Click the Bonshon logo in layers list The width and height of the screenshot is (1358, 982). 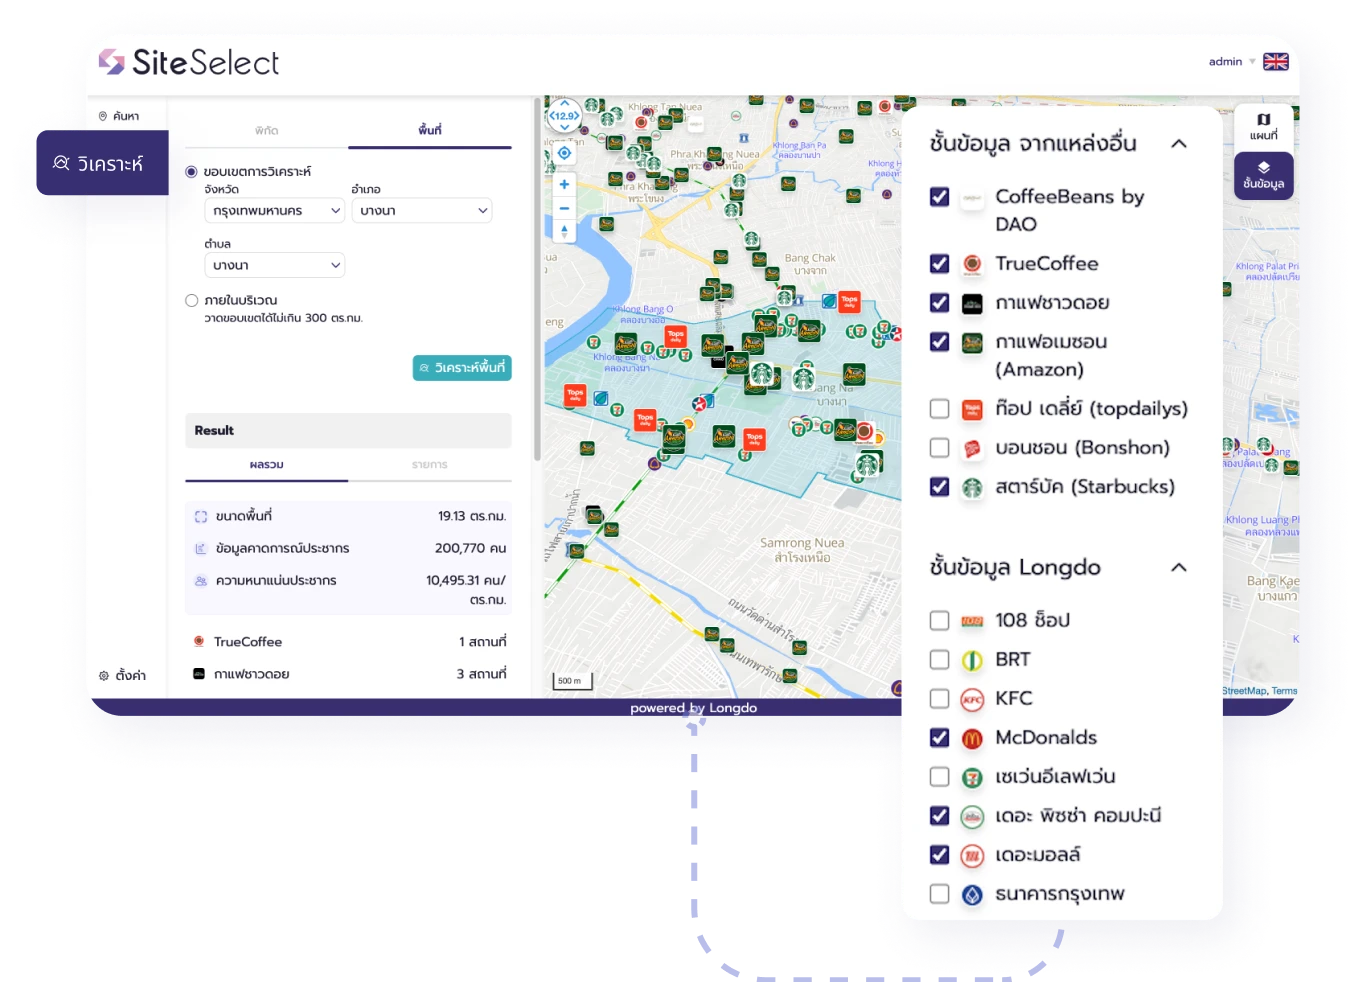click(x=972, y=449)
